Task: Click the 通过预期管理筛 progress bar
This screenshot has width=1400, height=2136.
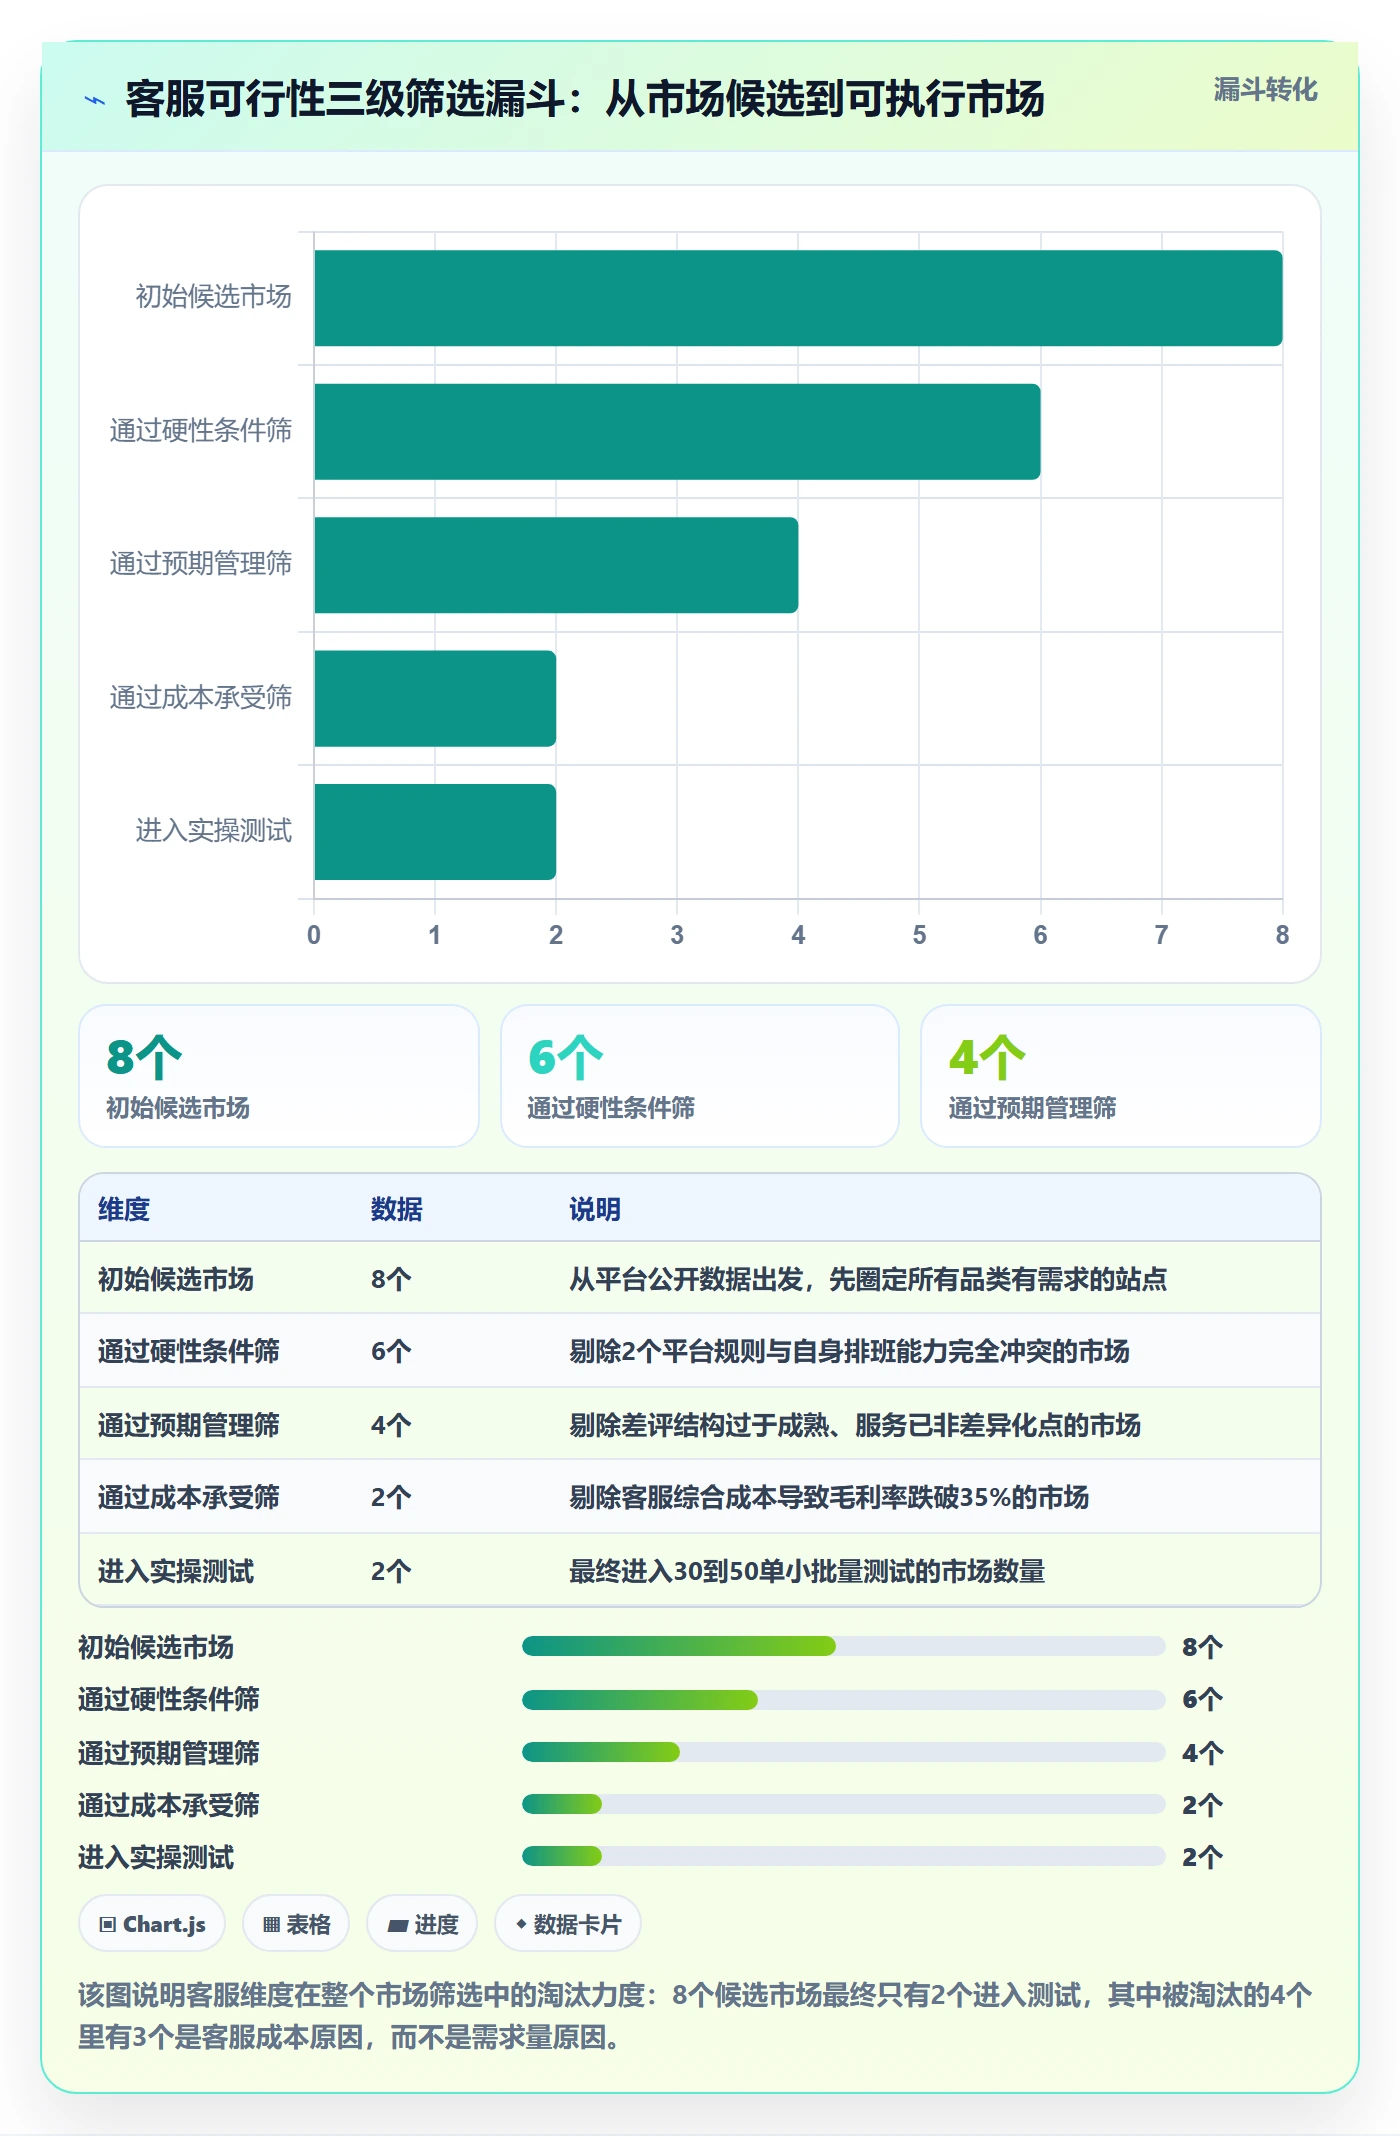Action: coord(844,1752)
